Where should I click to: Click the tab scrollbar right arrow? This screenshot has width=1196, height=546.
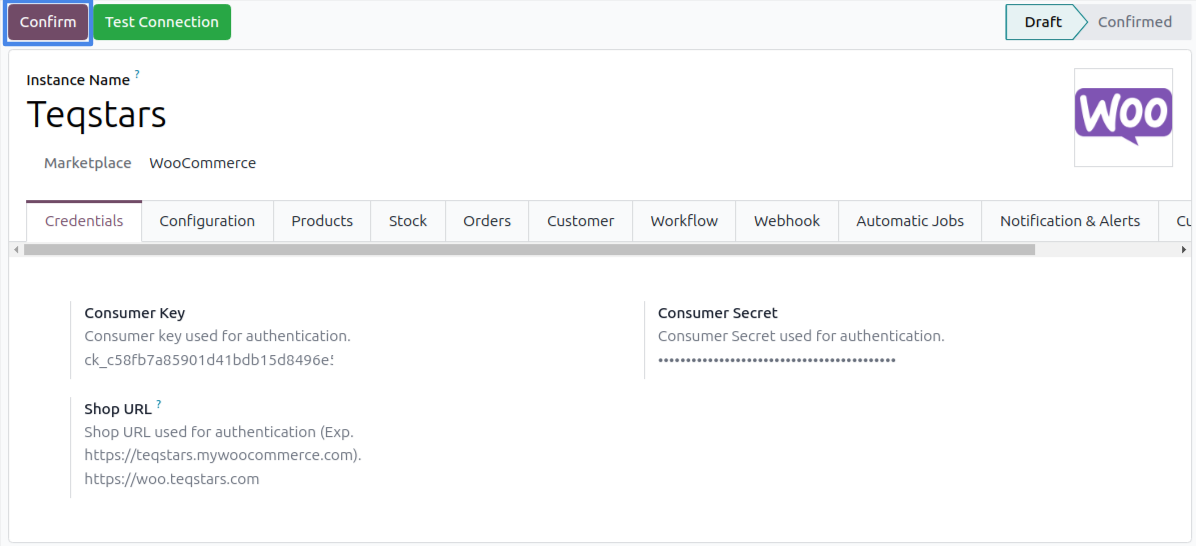[x=1184, y=249]
